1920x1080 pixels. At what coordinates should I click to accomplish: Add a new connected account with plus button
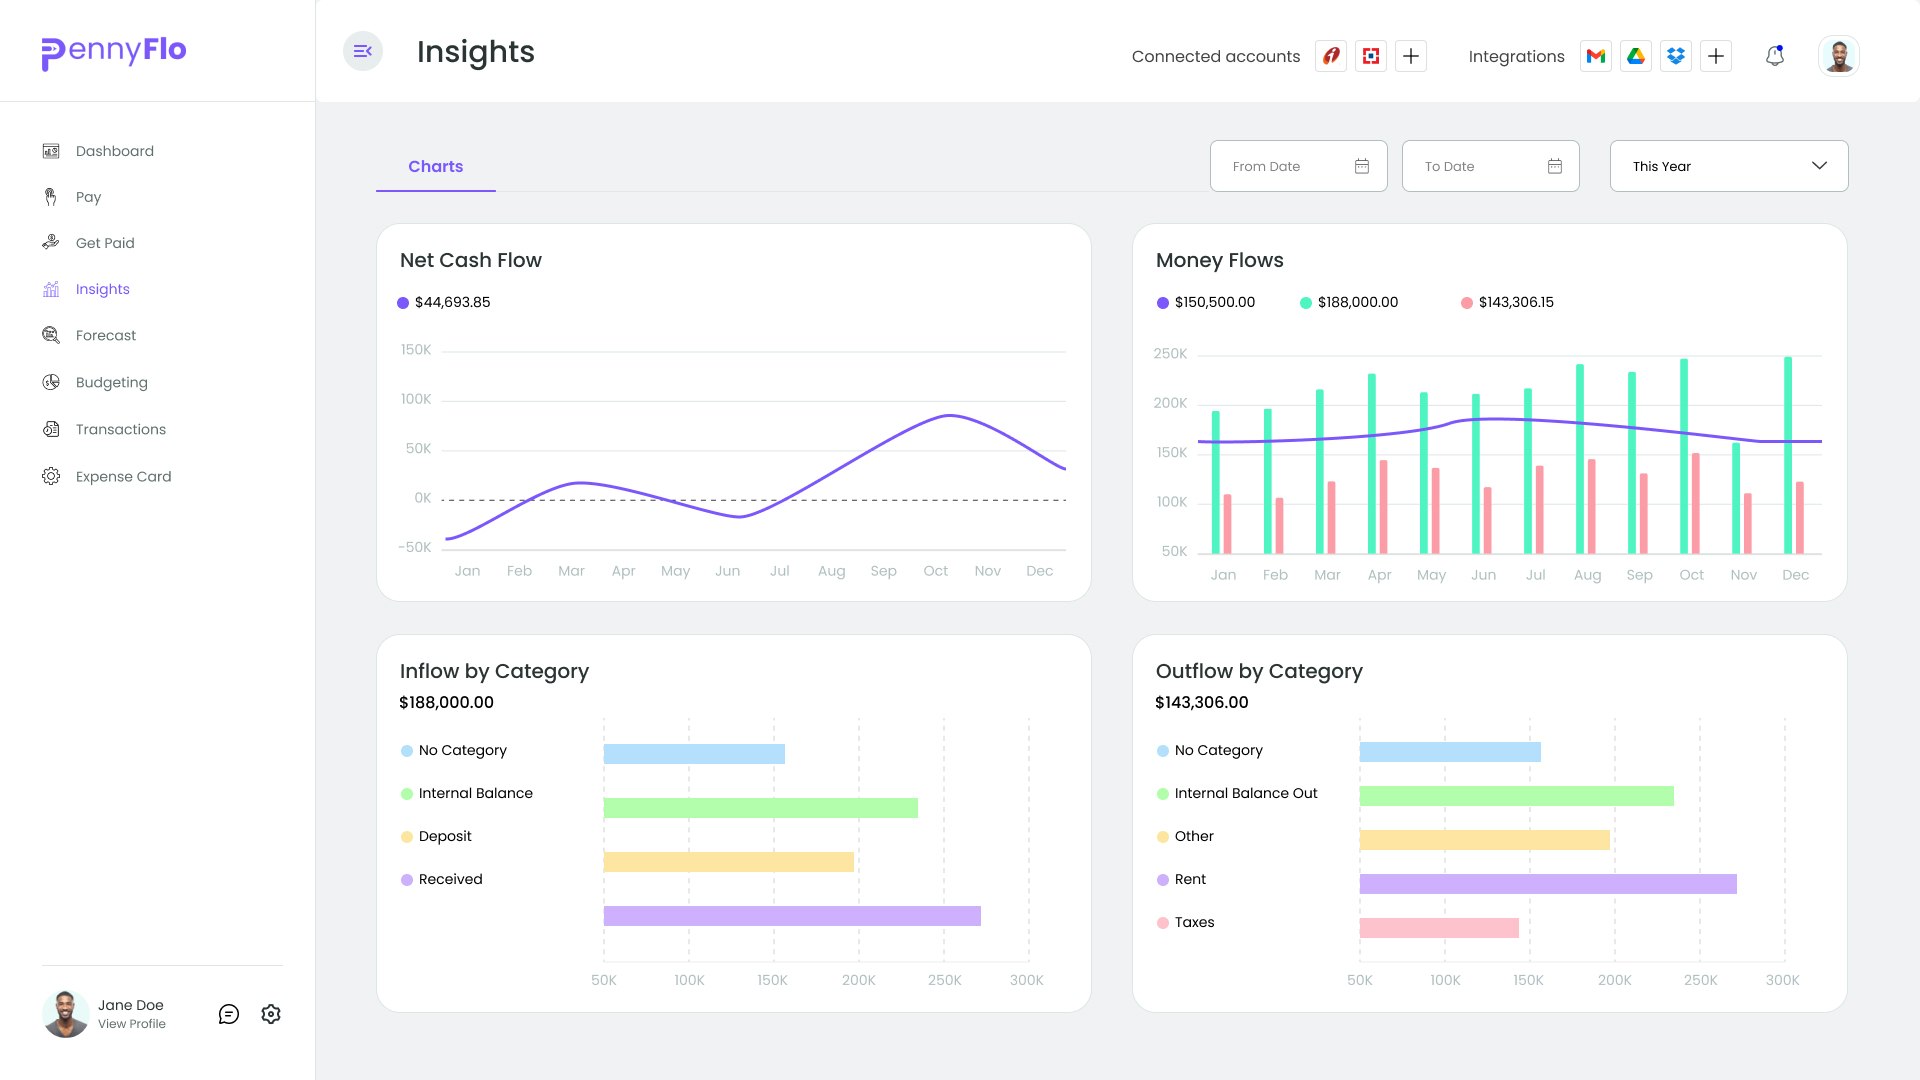pyautogui.click(x=1411, y=56)
